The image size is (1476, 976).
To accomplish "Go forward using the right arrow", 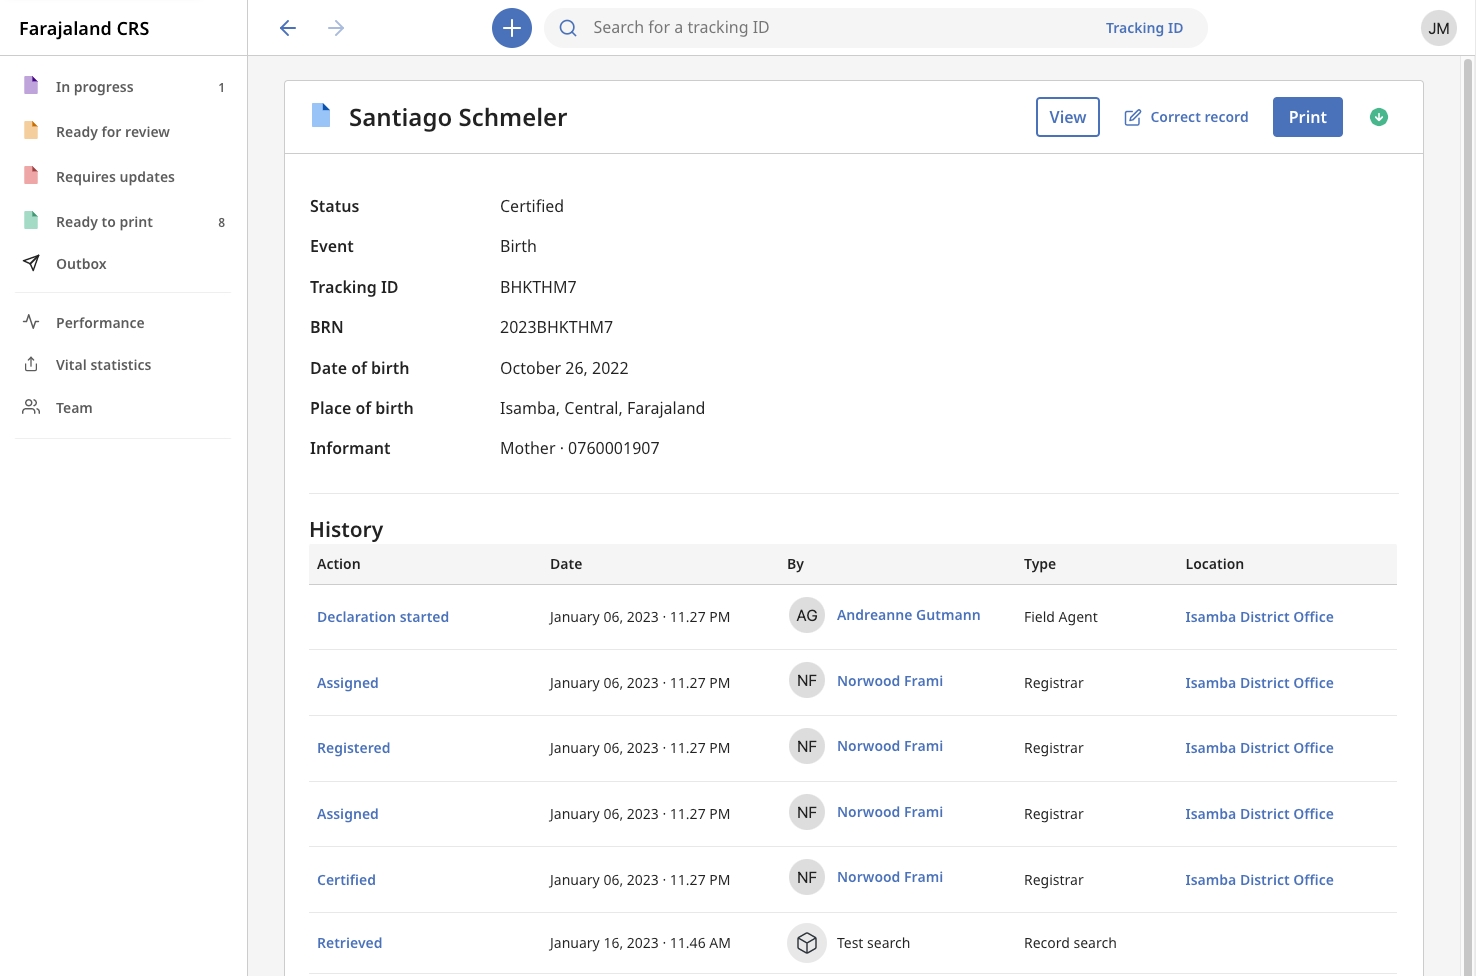I will [x=336, y=28].
